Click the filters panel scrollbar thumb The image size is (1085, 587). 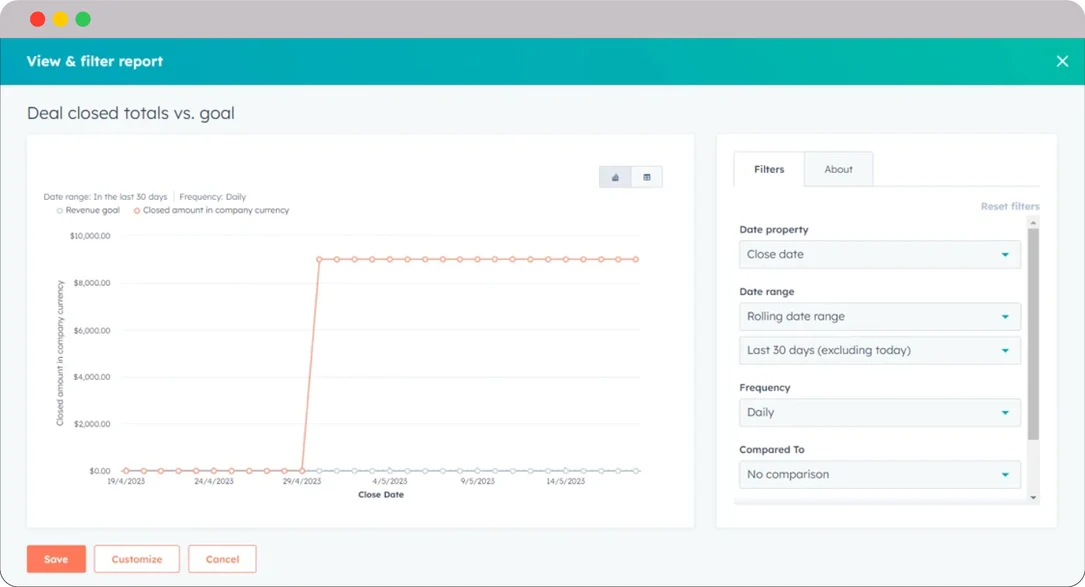pyautogui.click(x=1033, y=334)
